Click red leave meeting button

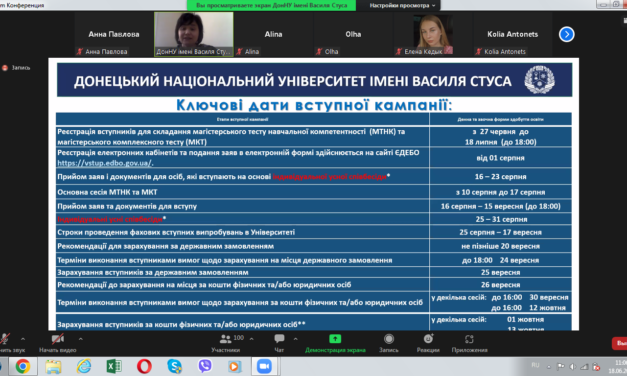click(x=620, y=343)
